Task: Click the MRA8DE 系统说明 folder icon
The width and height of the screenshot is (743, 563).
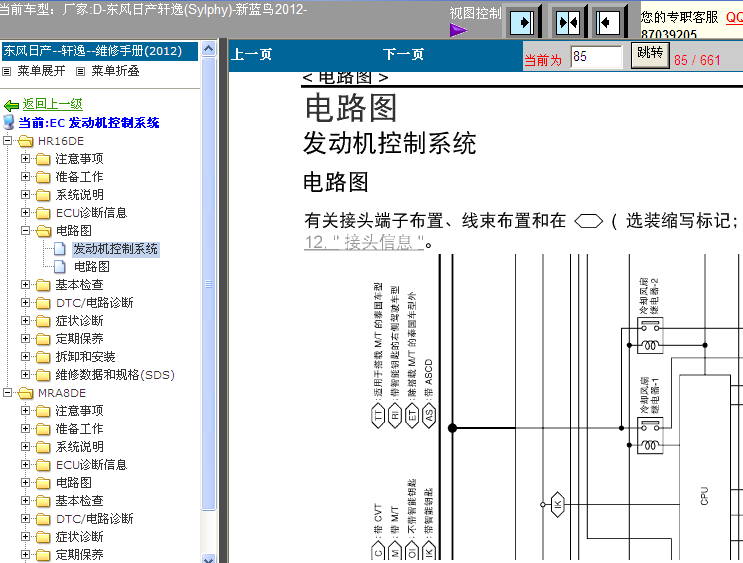Action: tap(43, 447)
